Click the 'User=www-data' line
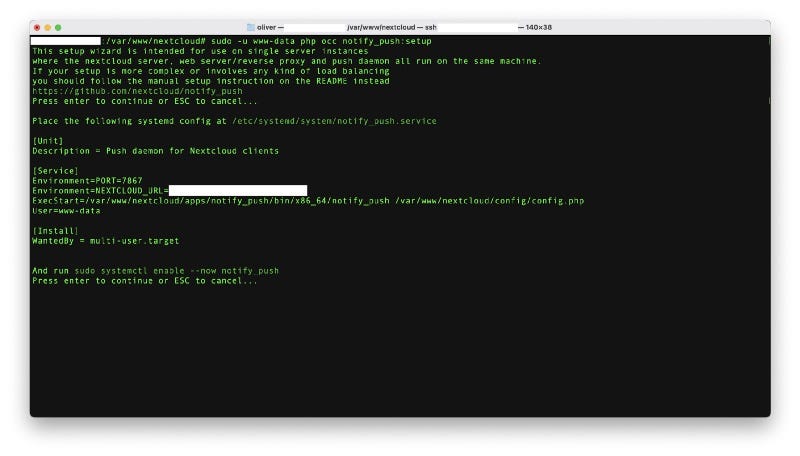The width and height of the screenshot is (800, 456). pos(66,211)
